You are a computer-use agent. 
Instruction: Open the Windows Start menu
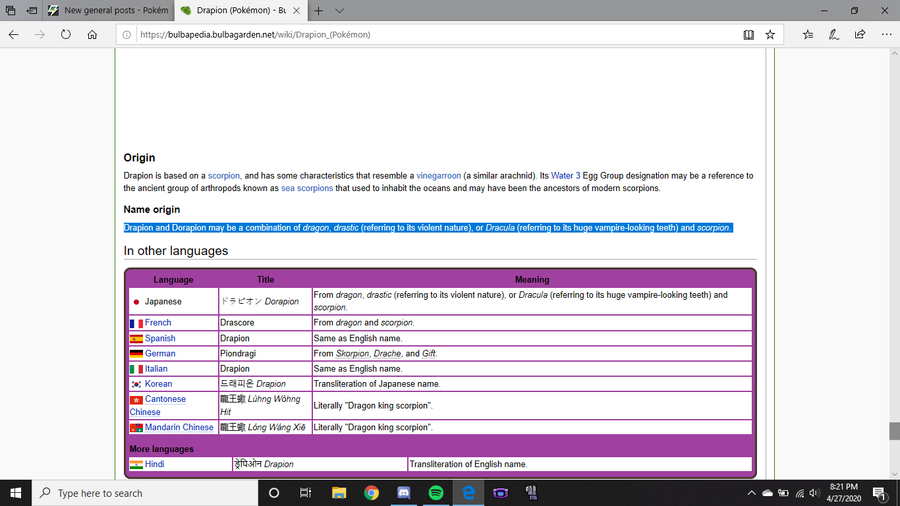pyautogui.click(x=15, y=493)
